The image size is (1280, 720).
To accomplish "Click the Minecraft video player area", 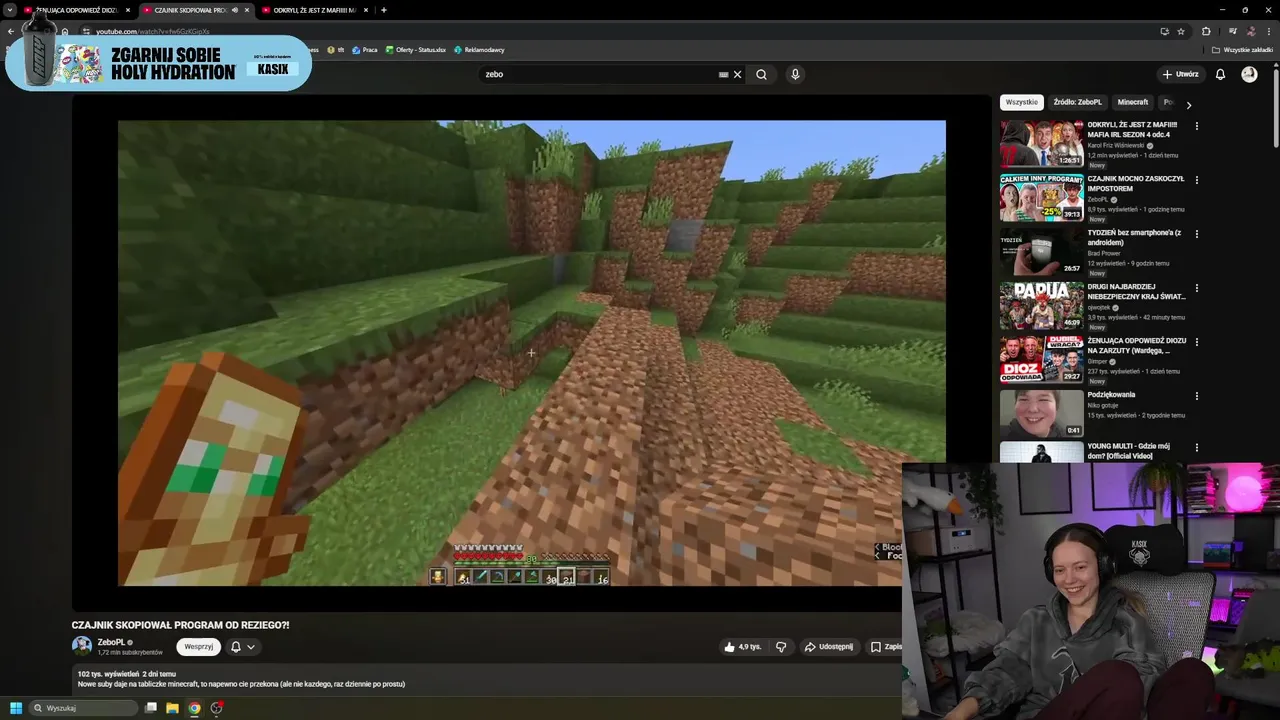I will click(x=531, y=352).
